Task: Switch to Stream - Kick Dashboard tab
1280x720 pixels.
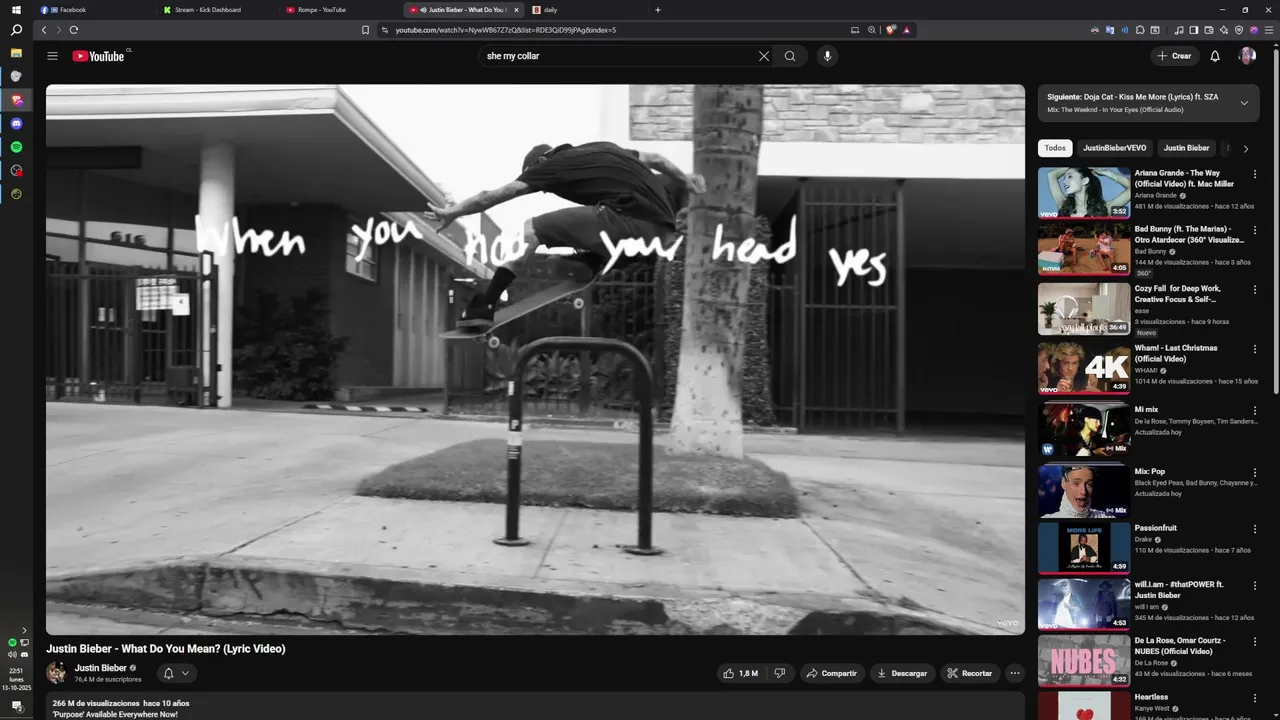Action: tap(218, 10)
